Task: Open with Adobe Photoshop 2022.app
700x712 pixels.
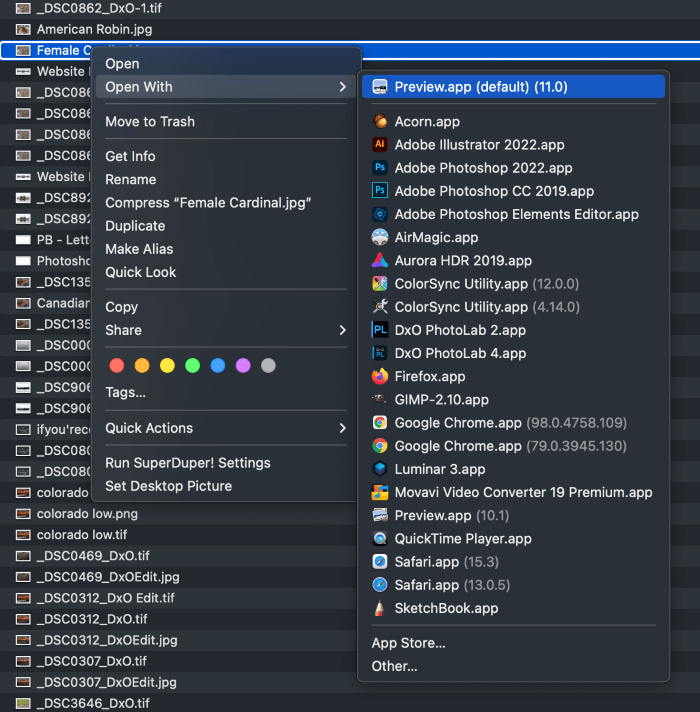Action: tap(483, 168)
